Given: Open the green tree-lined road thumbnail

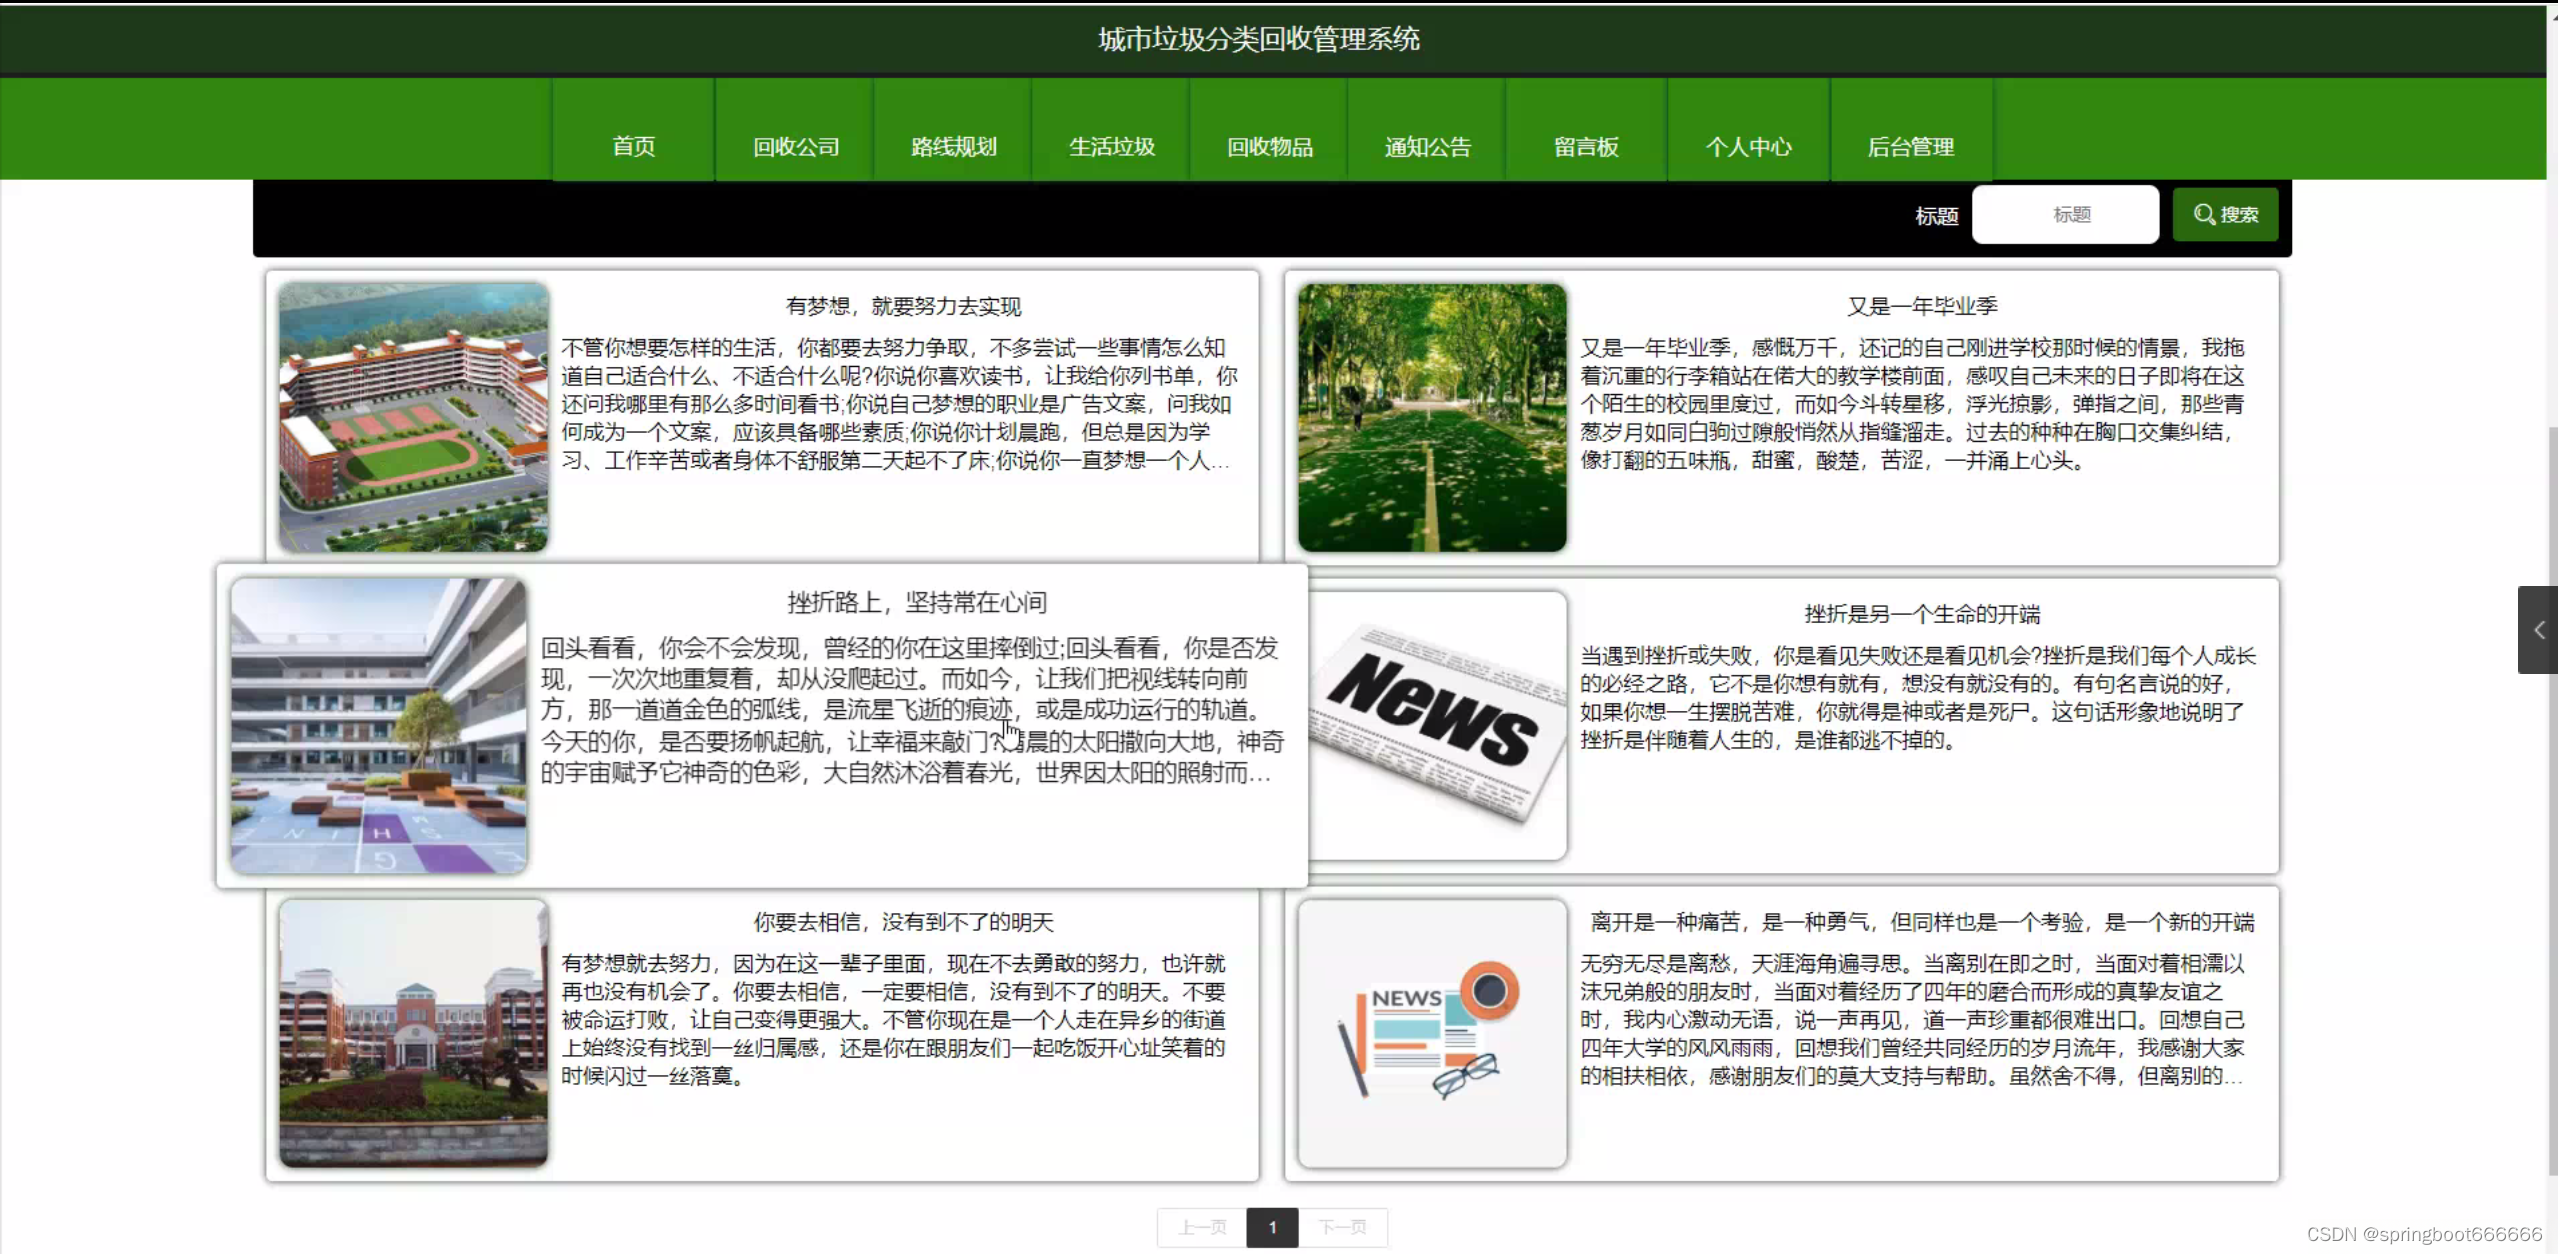Looking at the screenshot, I should click(x=1431, y=417).
